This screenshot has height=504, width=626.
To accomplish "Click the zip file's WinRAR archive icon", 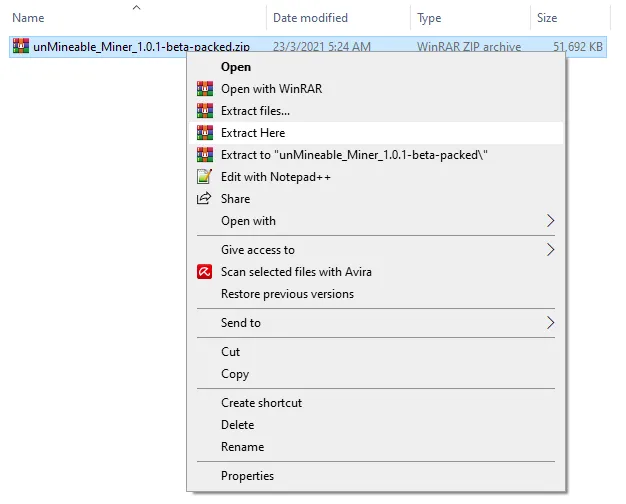I will click(21, 46).
